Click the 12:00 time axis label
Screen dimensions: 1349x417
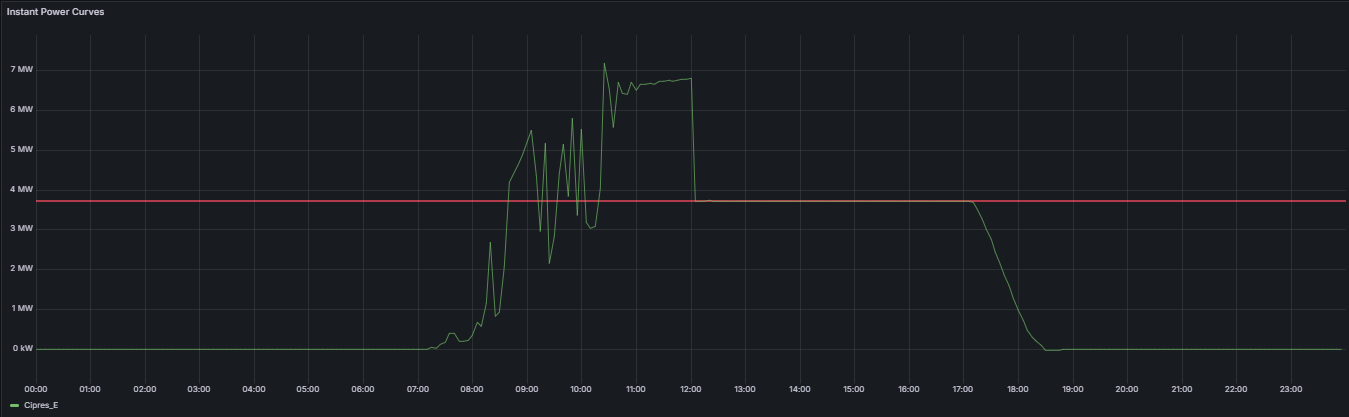point(690,389)
